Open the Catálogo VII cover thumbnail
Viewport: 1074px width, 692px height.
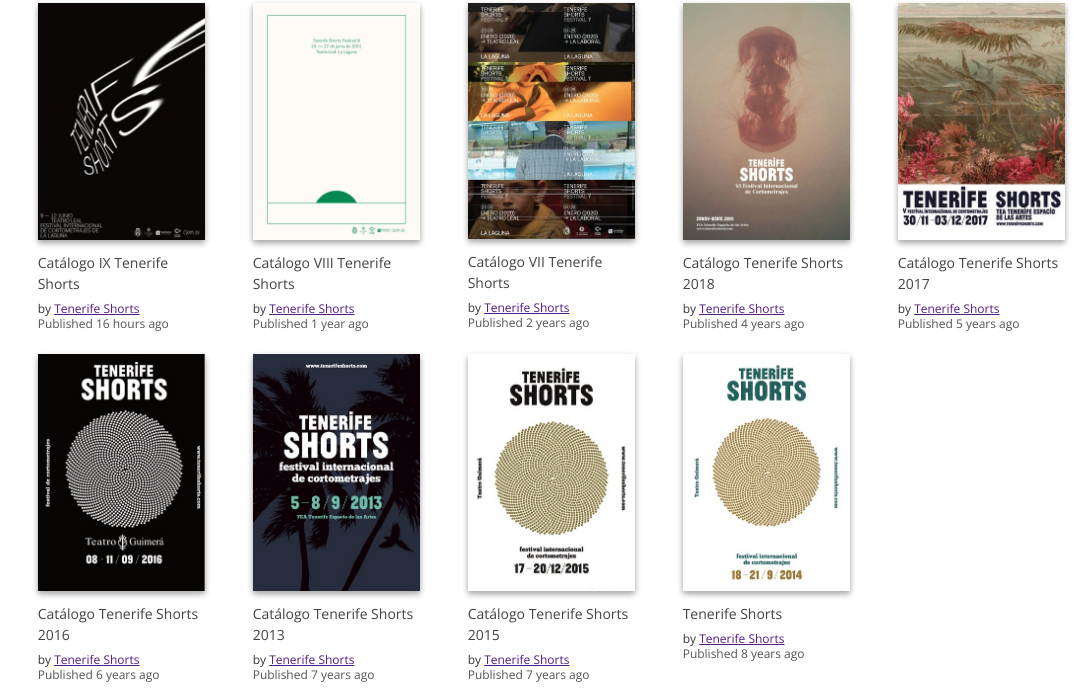click(551, 121)
